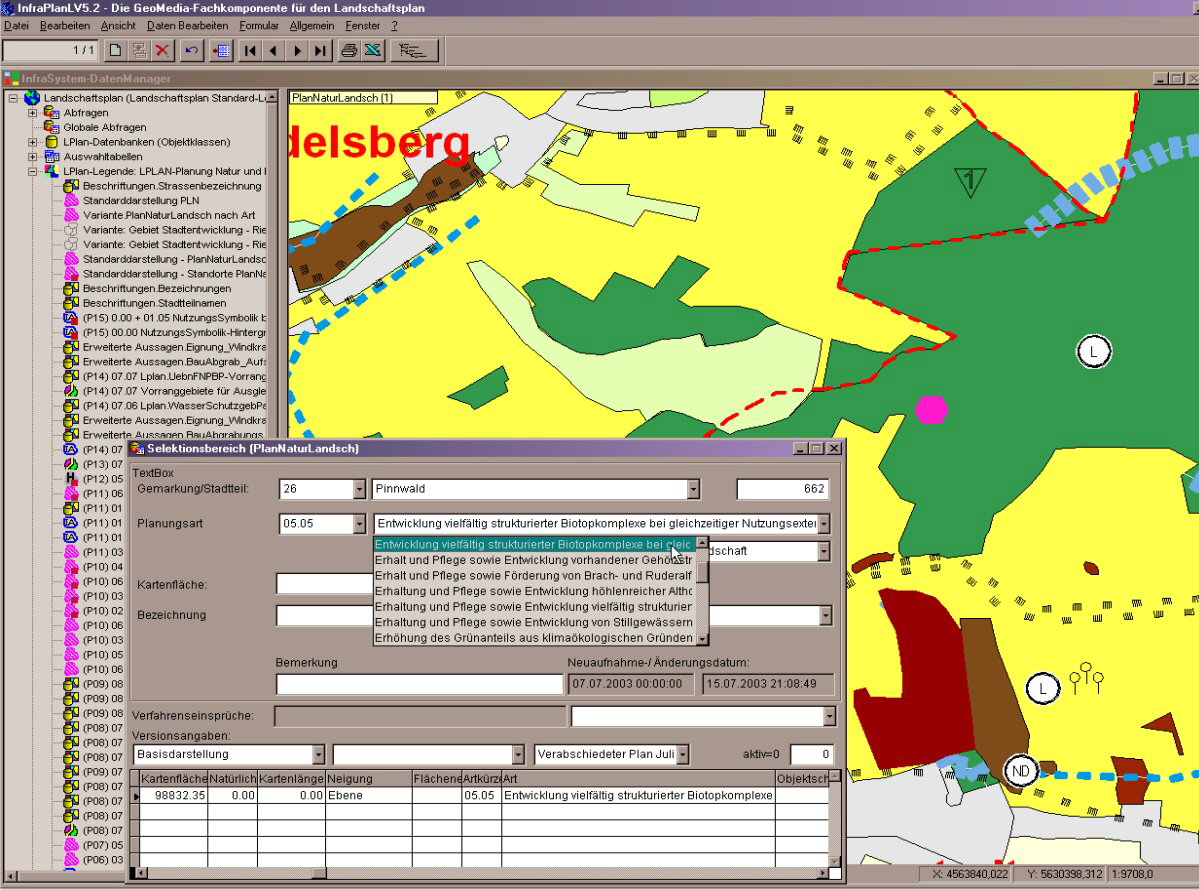Click the red X delete record icon
Screen dimensions: 1199x889
pos(163,50)
